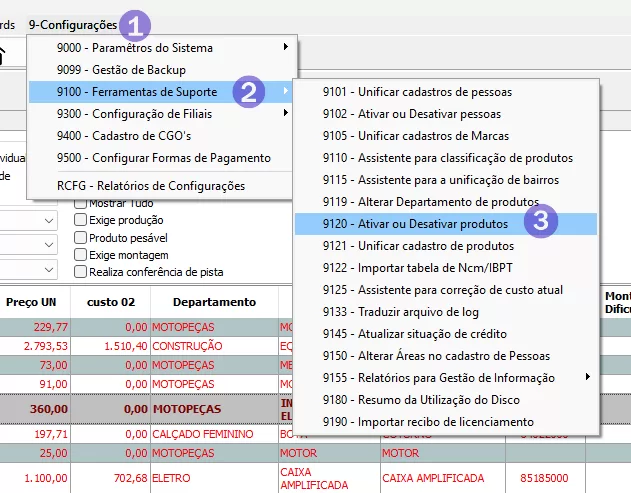Select 9120 - Ativar ou Desativar produtos

coord(415,223)
